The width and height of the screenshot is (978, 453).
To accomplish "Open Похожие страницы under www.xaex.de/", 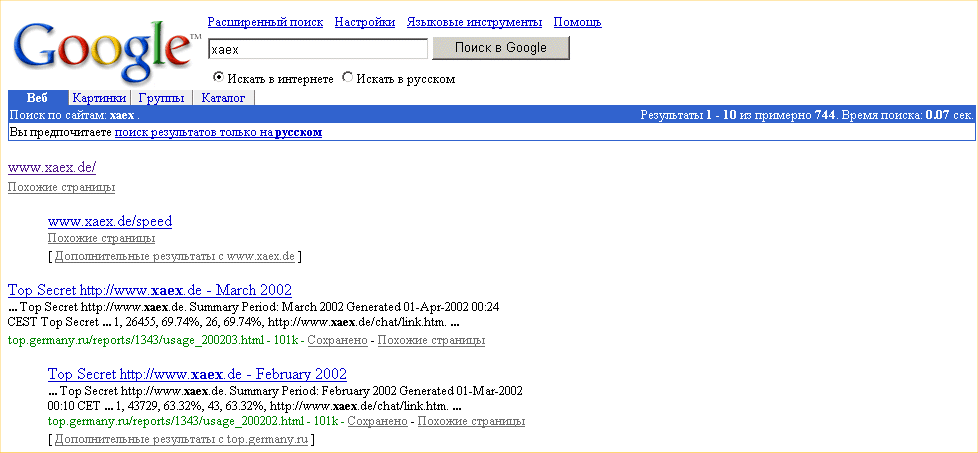I will point(61,187).
